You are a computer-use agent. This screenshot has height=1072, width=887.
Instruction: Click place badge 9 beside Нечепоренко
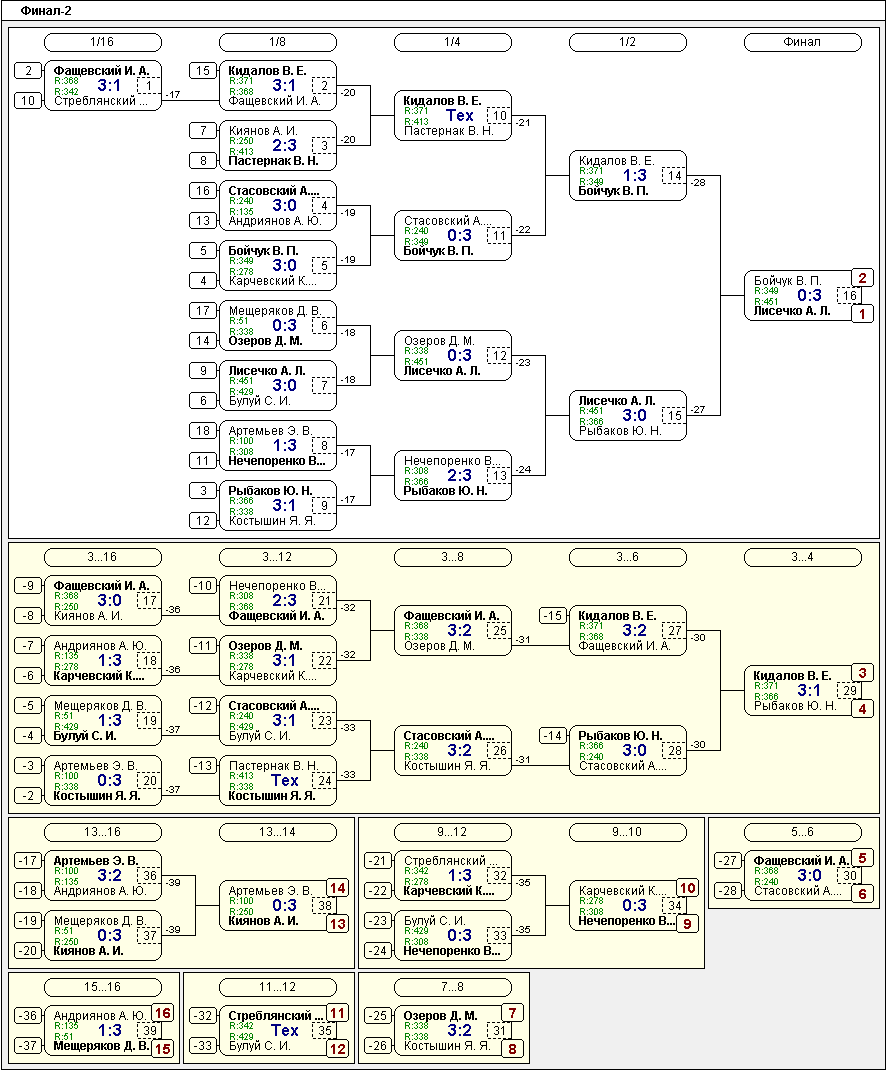click(687, 924)
